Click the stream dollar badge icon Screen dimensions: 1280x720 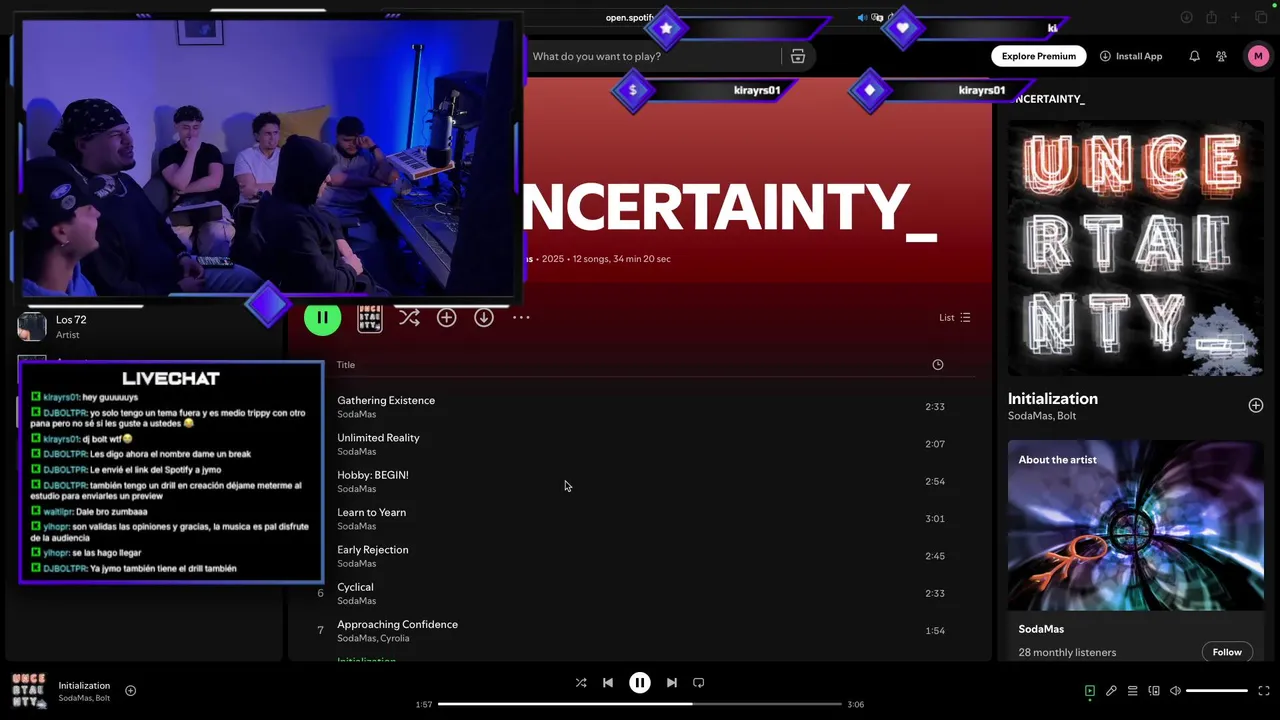pos(632,90)
